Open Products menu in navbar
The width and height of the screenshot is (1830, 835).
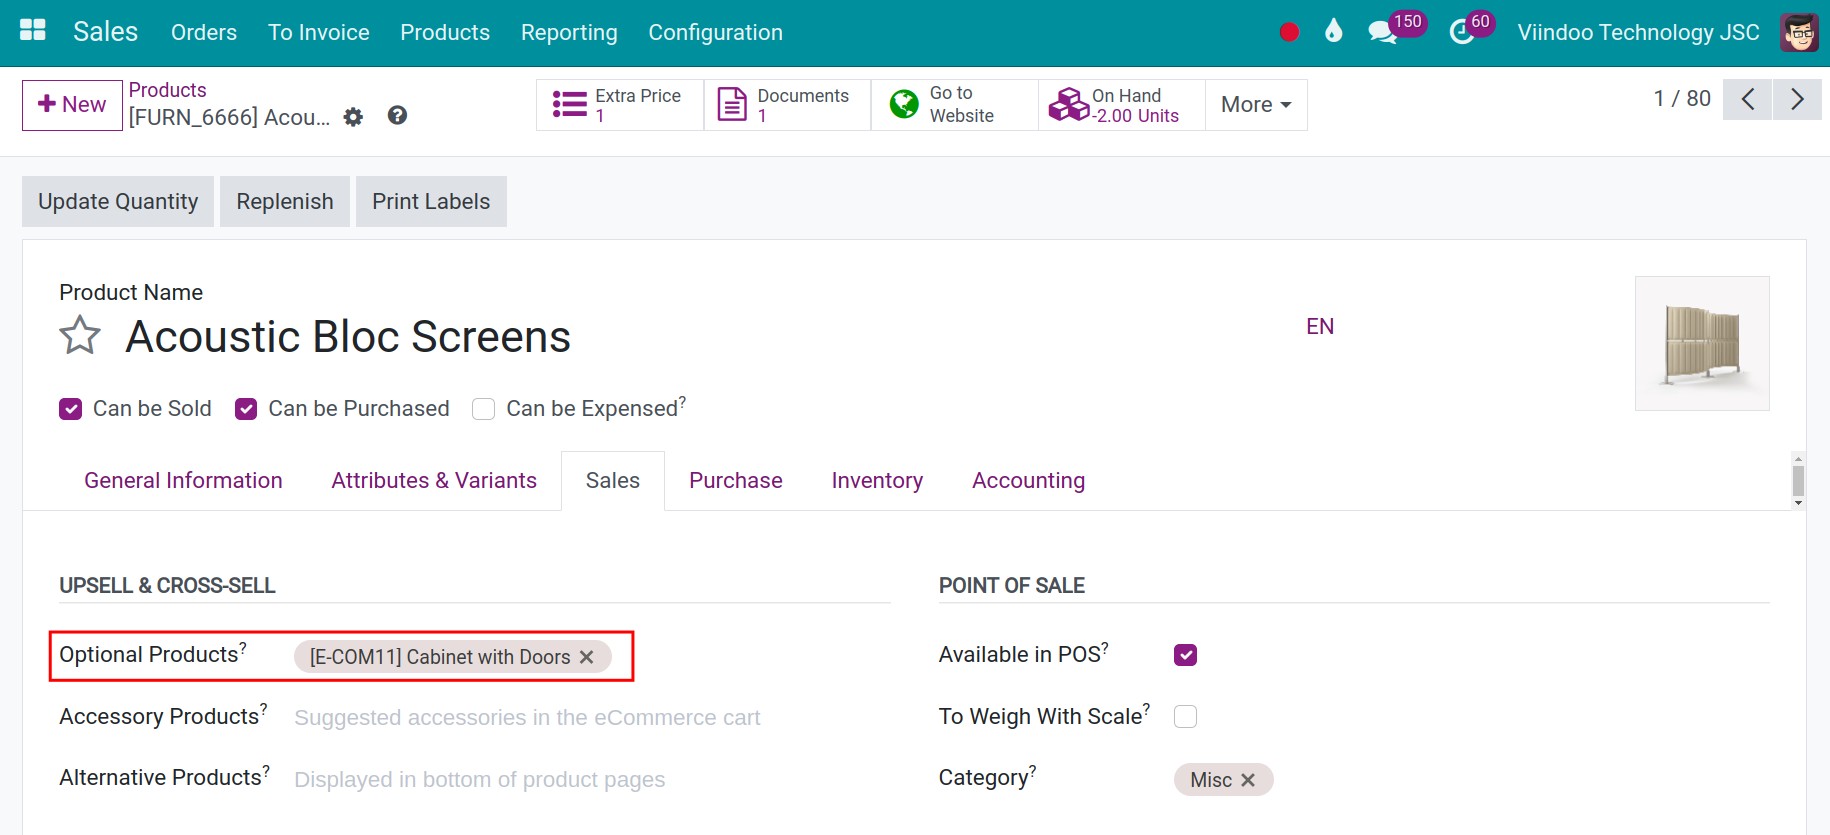[x=445, y=32]
